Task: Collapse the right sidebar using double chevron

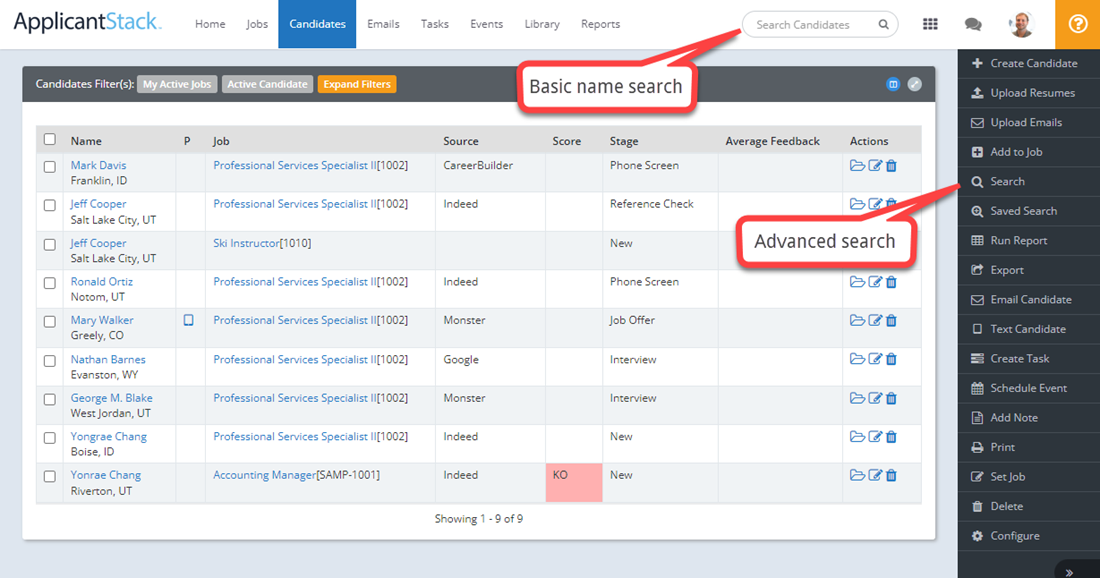Action: click(x=1069, y=572)
